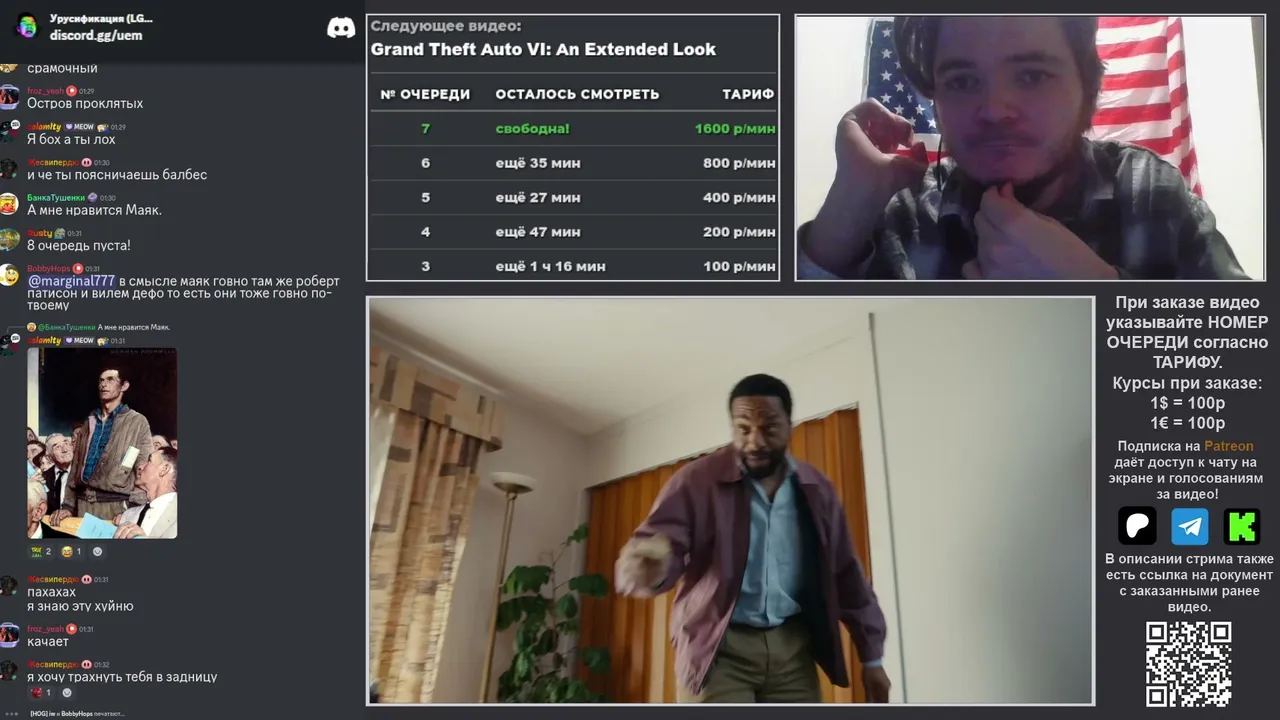This screenshot has height=720, width=1280.
Task: Click the "100 р/мин" tariff cell
Action: [739, 266]
